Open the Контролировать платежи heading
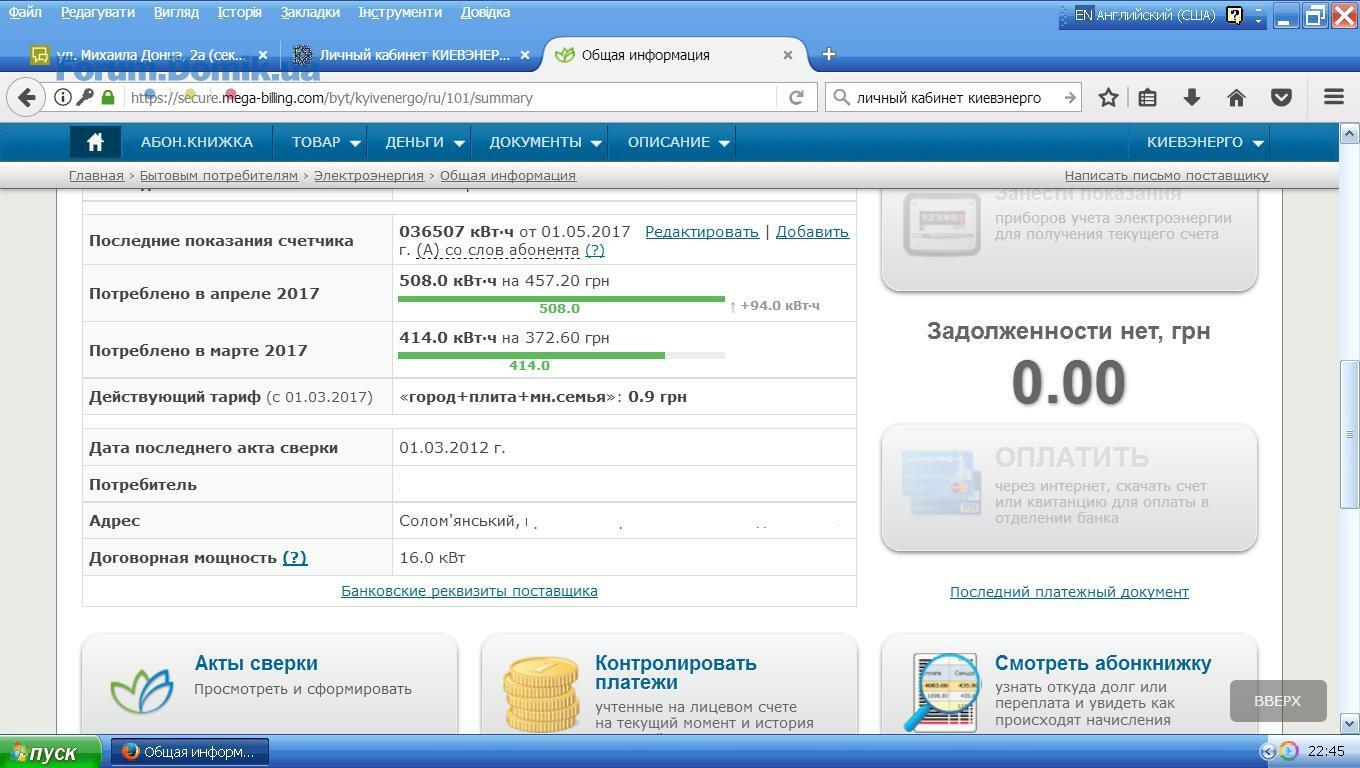Viewport: 1360px width, 768px height. point(676,672)
